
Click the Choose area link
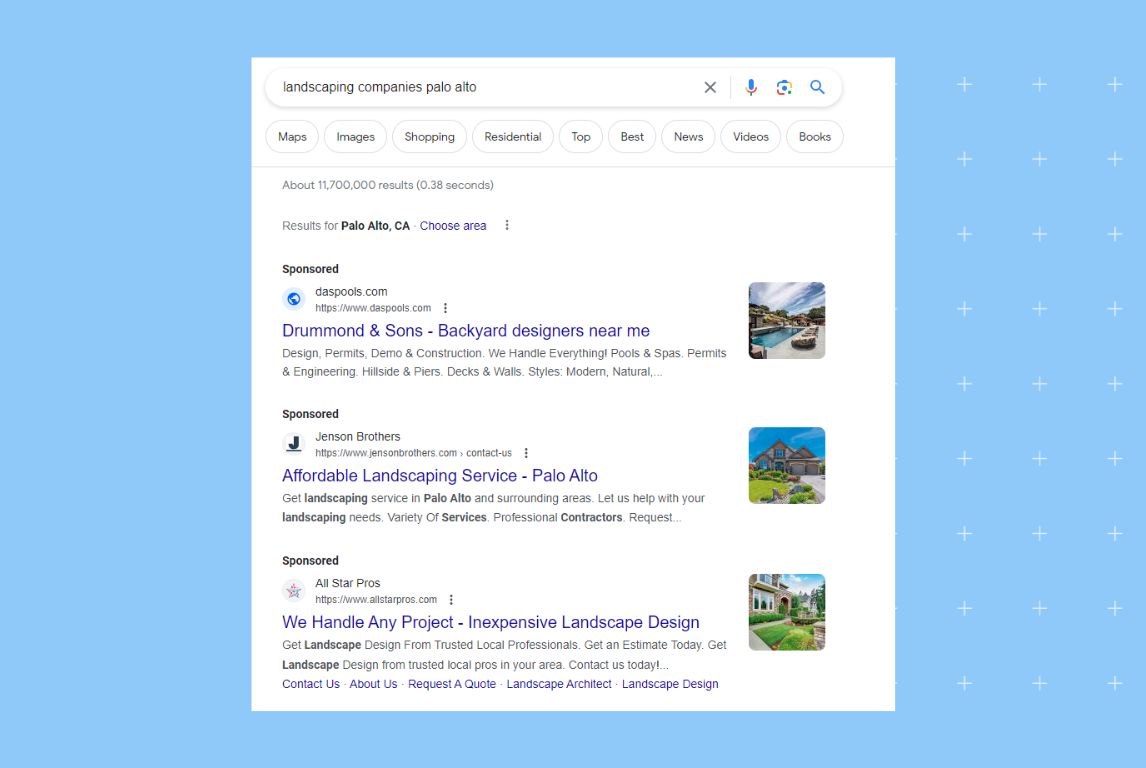pyautogui.click(x=452, y=226)
